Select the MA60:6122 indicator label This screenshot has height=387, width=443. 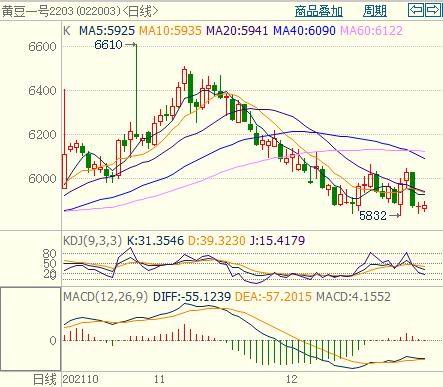tap(371, 31)
